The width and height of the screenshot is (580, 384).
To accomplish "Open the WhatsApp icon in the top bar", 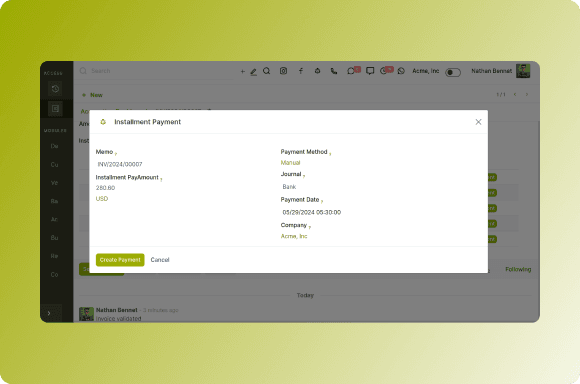I will coord(401,71).
